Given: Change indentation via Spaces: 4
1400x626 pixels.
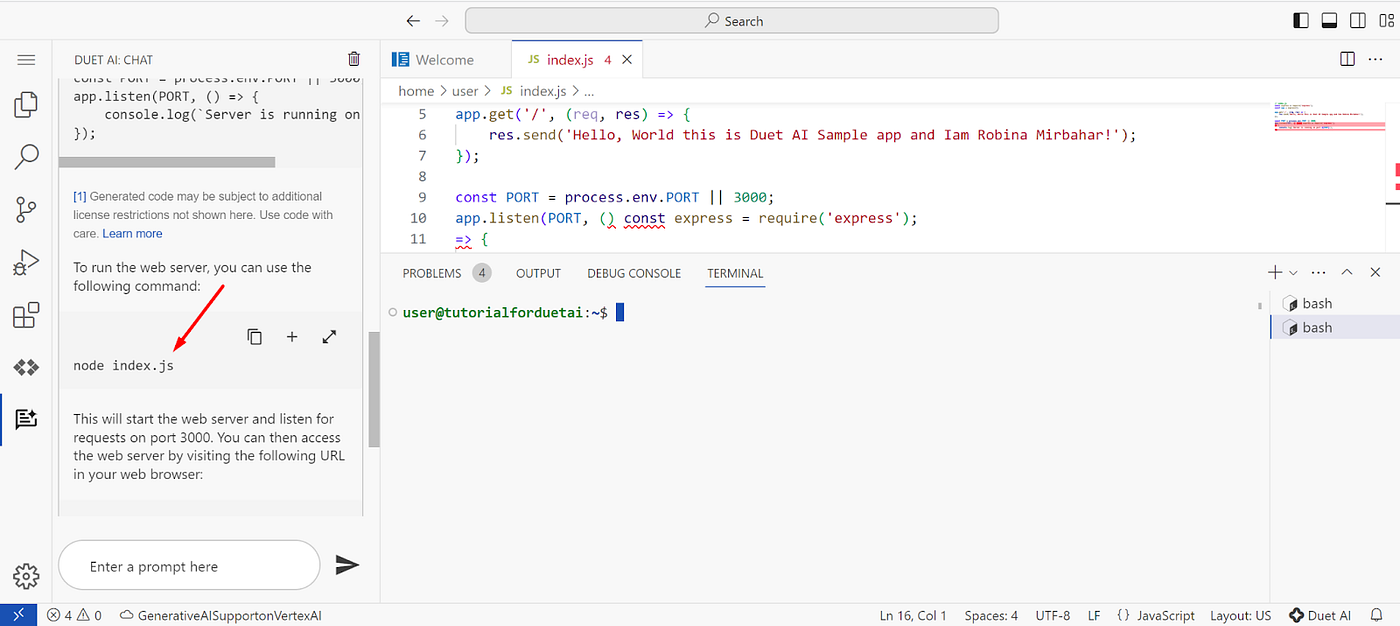Looking at the screenshot, I should pyautogui.click(x=991, y=615).
